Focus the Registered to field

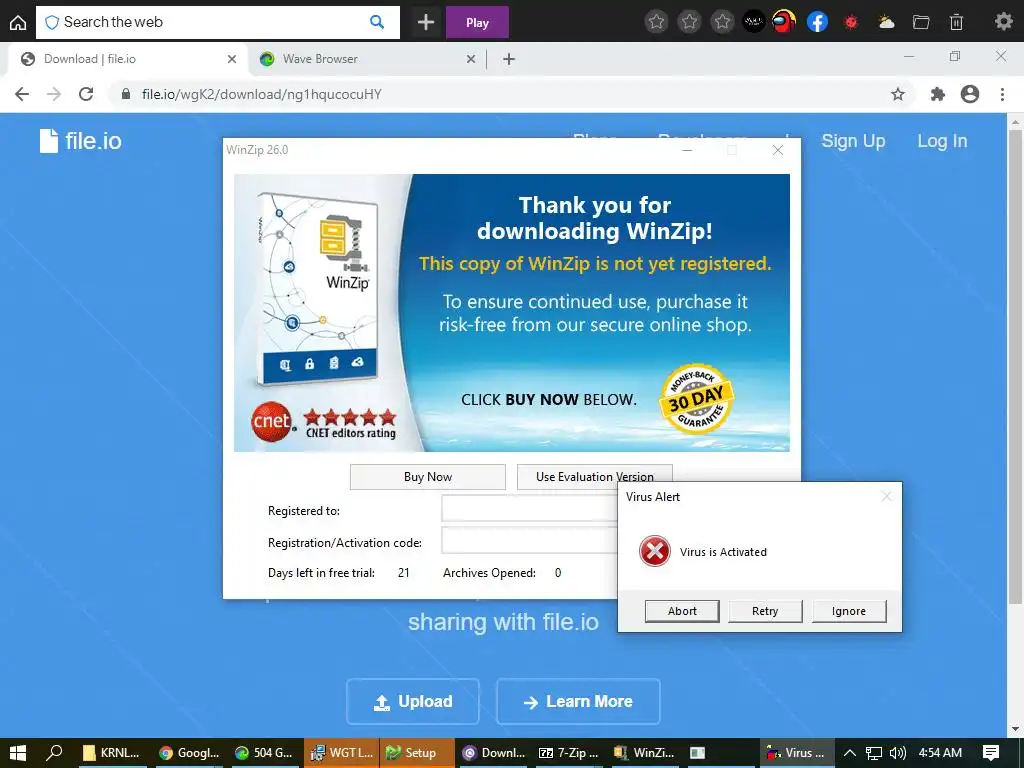(530, 509)
